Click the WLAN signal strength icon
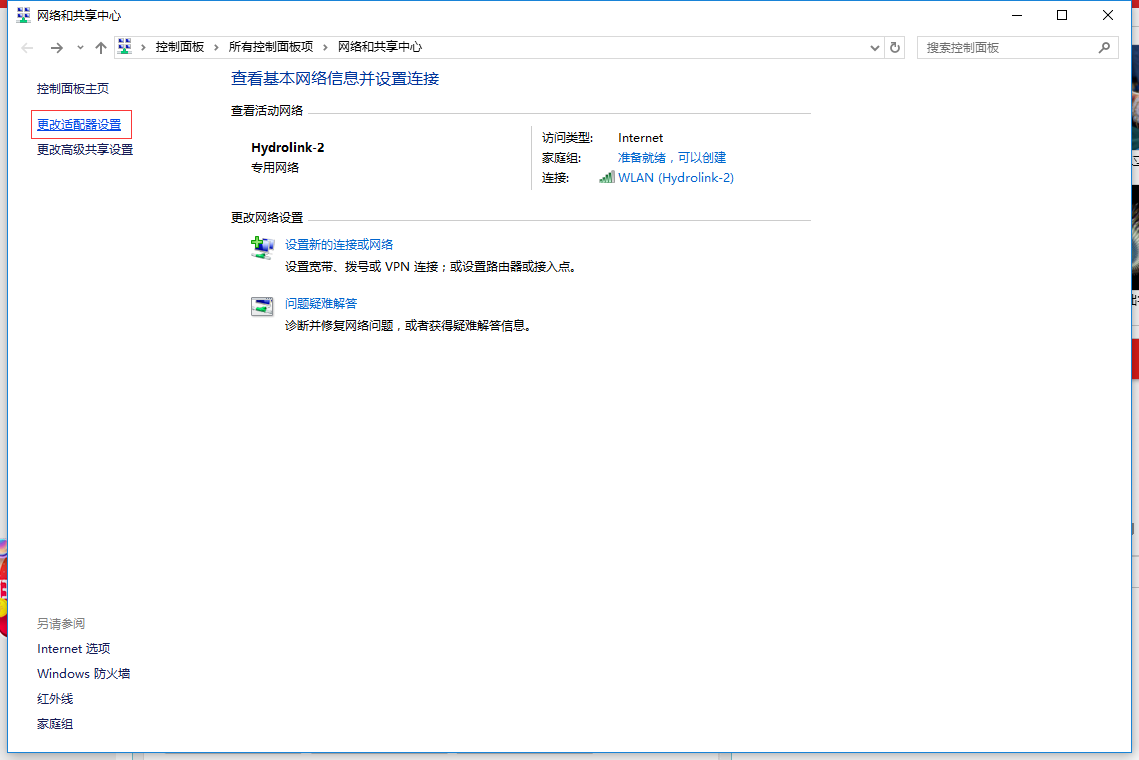 [607, 177]
